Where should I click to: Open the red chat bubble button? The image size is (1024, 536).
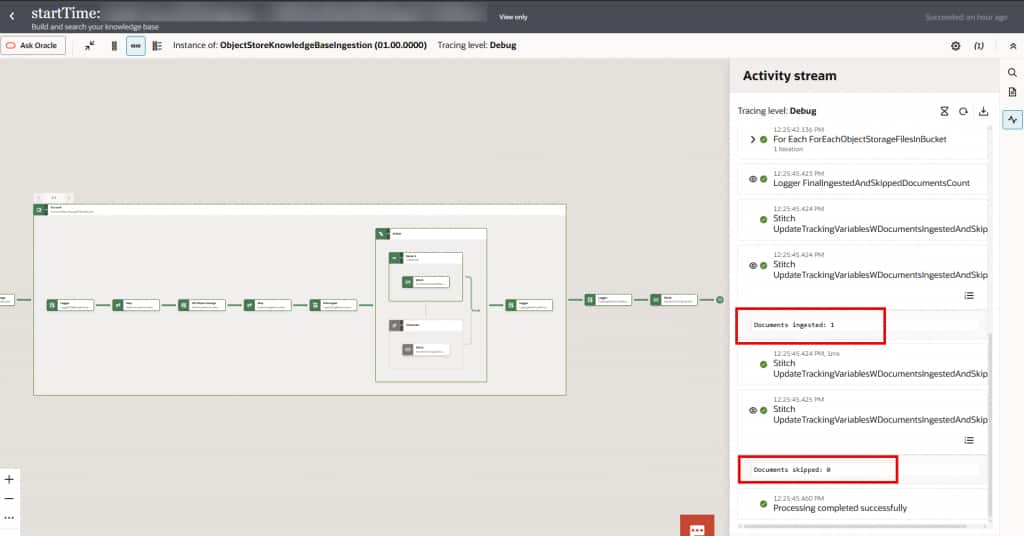point(697,526)
